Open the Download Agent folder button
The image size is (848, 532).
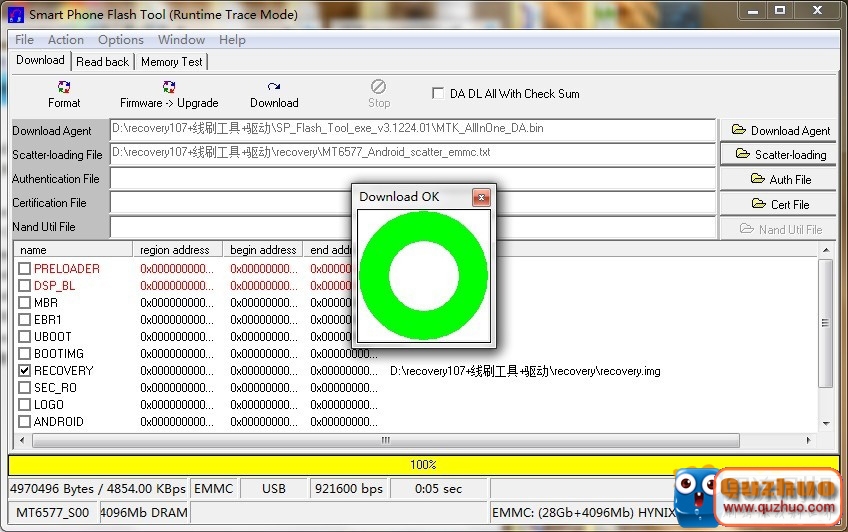click(x=778, y=130)
